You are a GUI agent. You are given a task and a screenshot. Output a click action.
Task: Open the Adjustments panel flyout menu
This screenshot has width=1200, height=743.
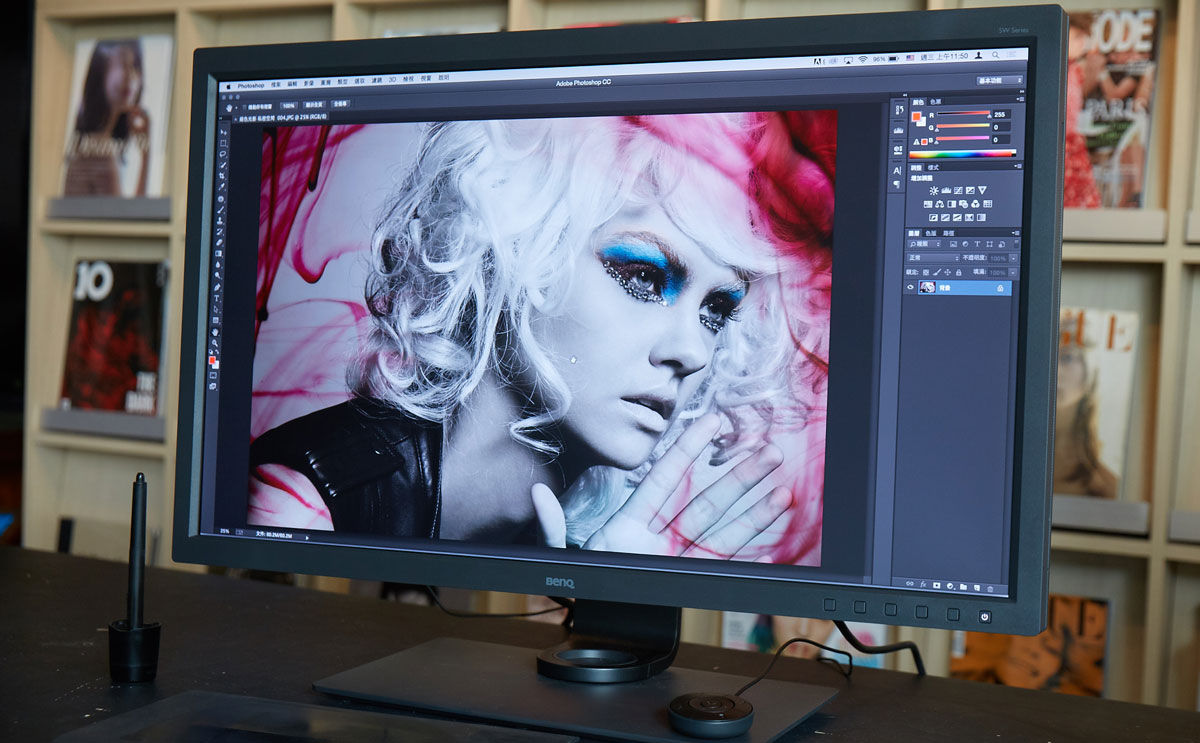pyautogui.click(x=1018, y=166)
